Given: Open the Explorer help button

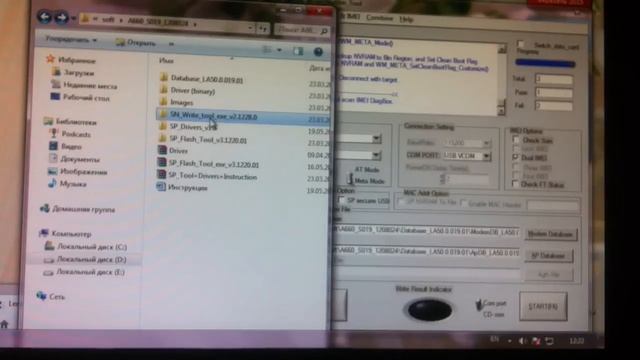Looking at the screenshot, I should 318,51.
